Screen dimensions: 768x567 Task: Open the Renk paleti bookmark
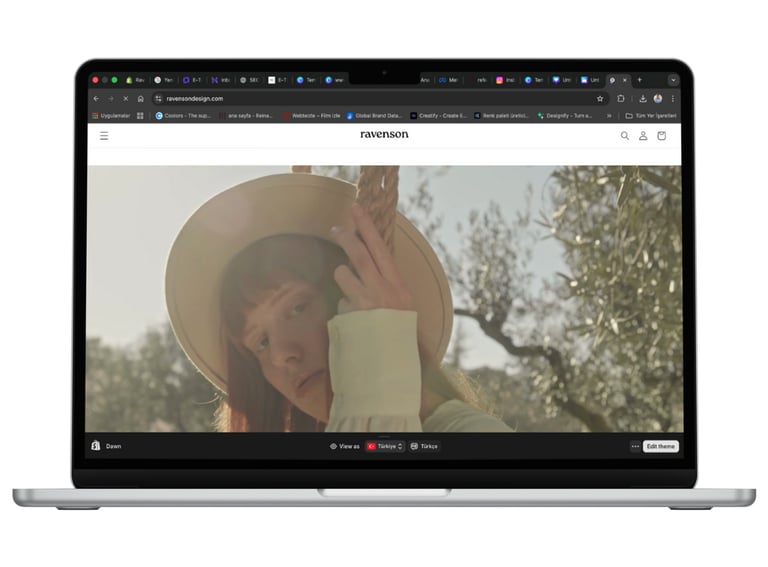(x=501, y=116)
